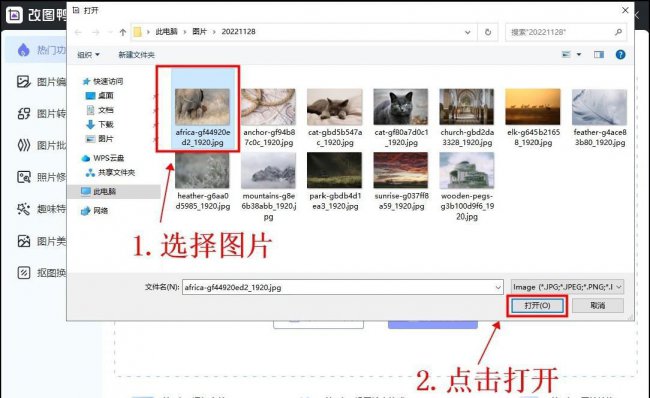
Task: Navigate forward in folder history
Action: coord(96,32)
